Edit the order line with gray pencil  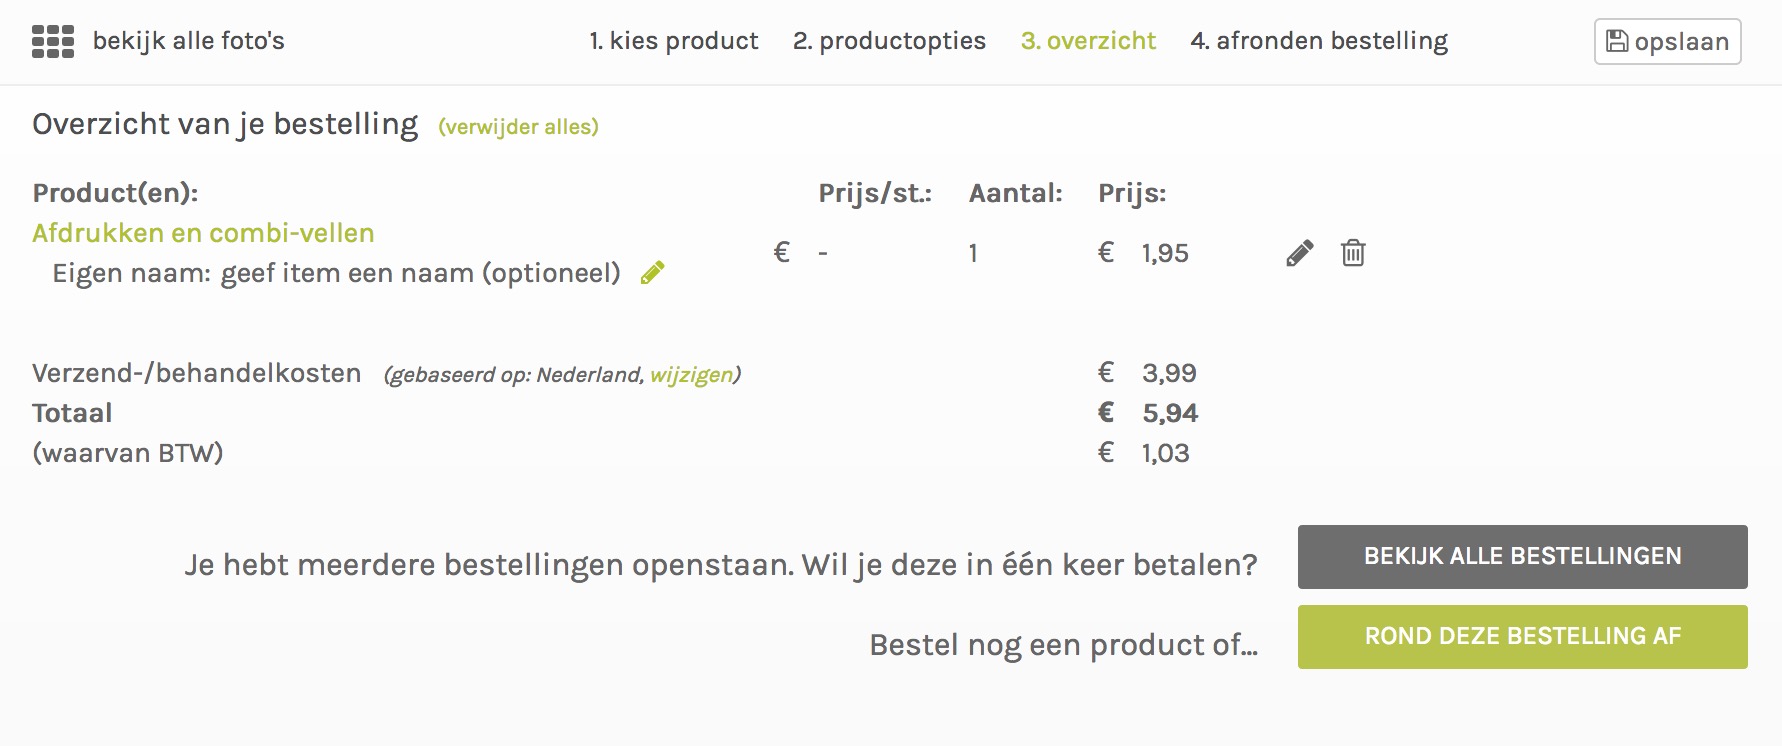click(x=1299, y=253)
